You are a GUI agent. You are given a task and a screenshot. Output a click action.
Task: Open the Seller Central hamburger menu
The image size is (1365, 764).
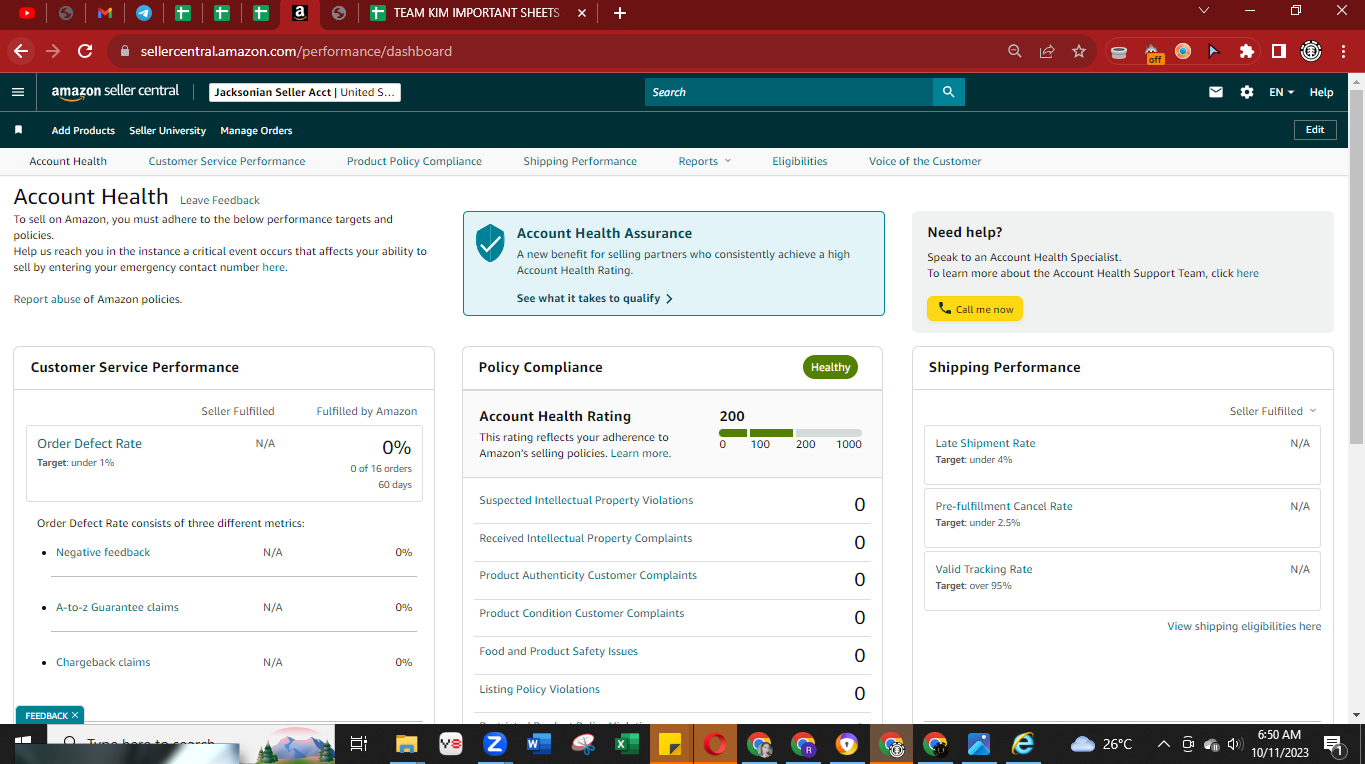point(18,92)
